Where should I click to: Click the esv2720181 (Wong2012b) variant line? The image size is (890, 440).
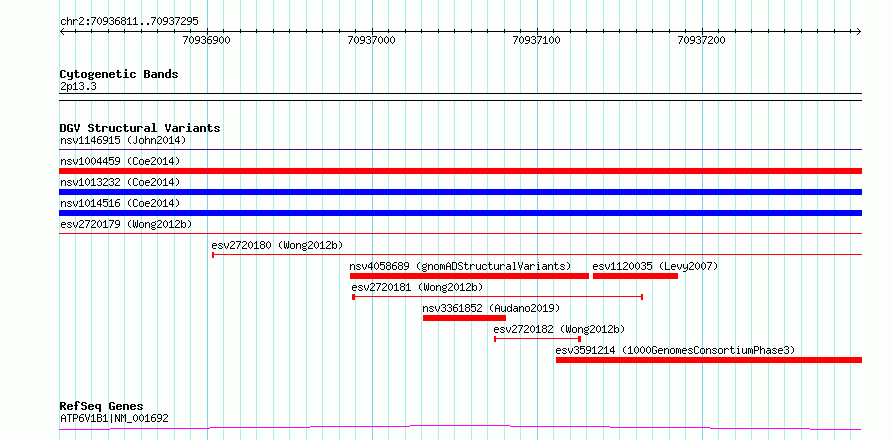click(x=498, y=297)
